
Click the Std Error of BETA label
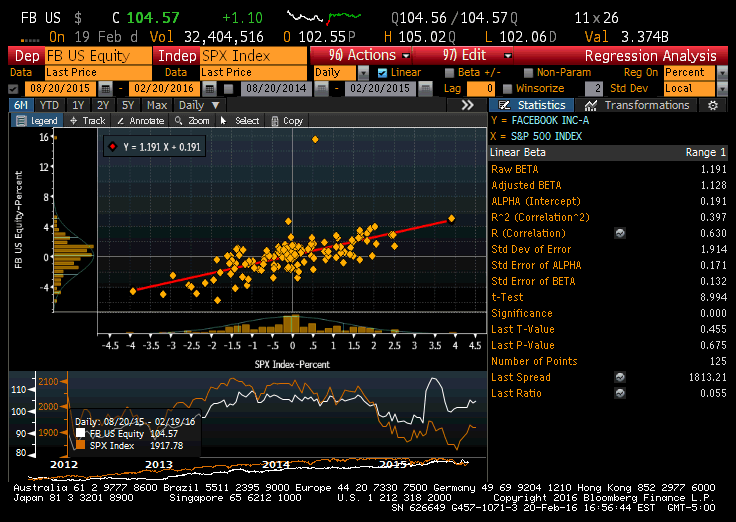533,281
